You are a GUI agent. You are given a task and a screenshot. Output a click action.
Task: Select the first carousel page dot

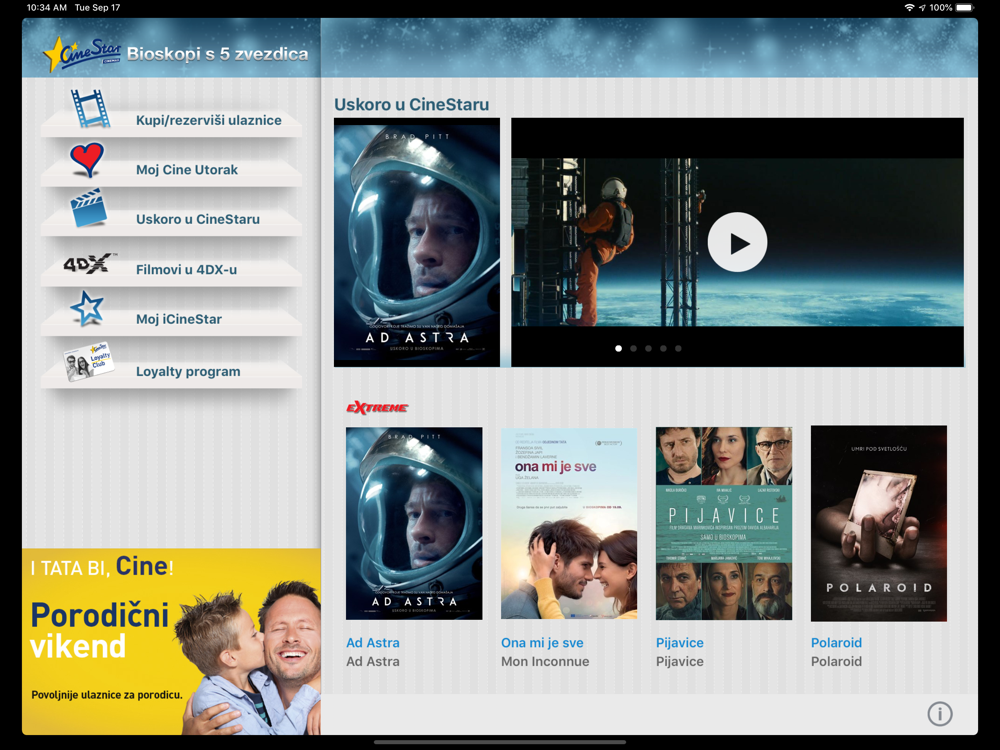[x=618, y=348]
